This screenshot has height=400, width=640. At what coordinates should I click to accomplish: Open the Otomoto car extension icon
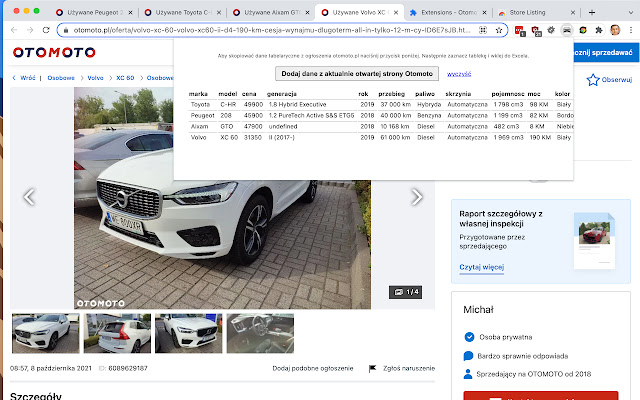click(567, 30)
